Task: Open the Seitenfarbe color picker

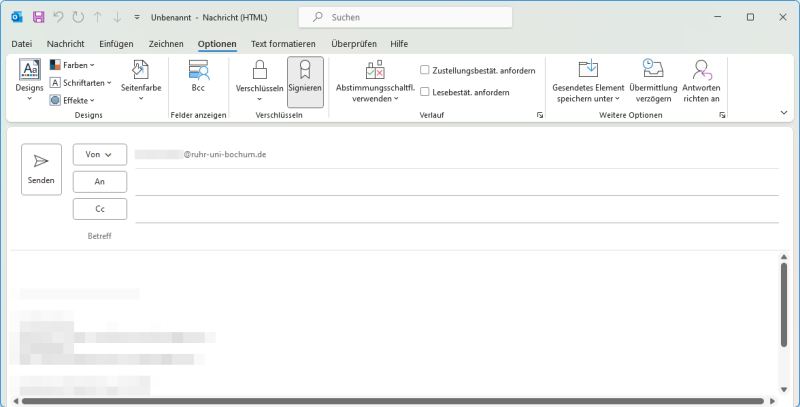Action: pyautogui.click(x=141, y=80)
